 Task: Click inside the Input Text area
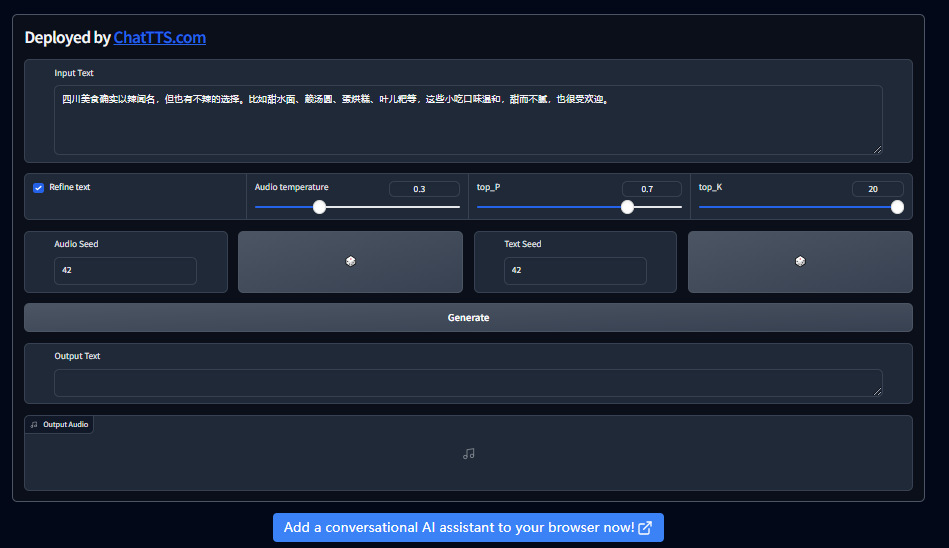coord(468,125)
